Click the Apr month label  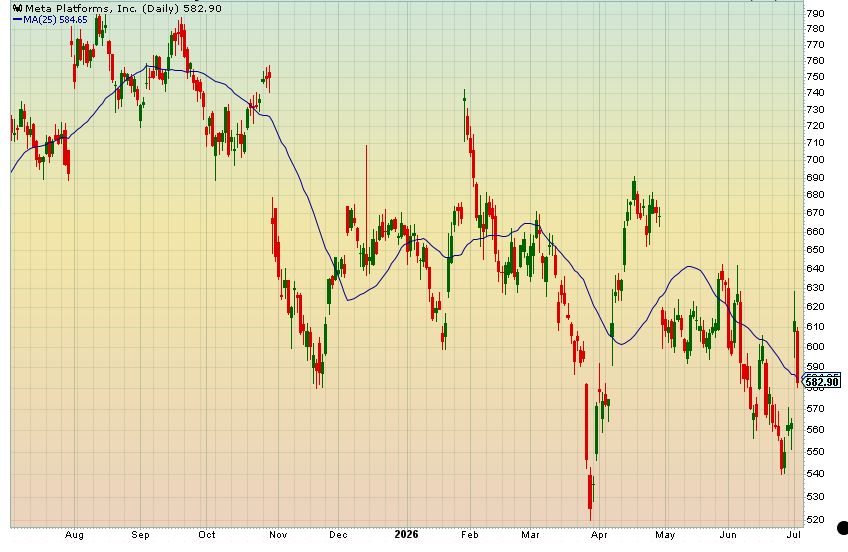click(599, 535)
